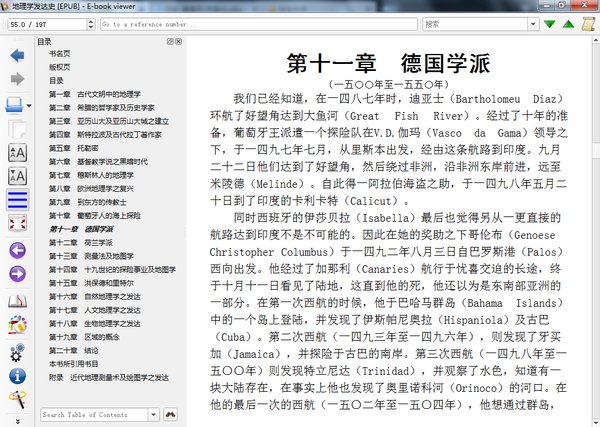Screen dimensions: 600x427
Task: Jump to 第四章 in the contents list
Action: [x=105, y=135]
